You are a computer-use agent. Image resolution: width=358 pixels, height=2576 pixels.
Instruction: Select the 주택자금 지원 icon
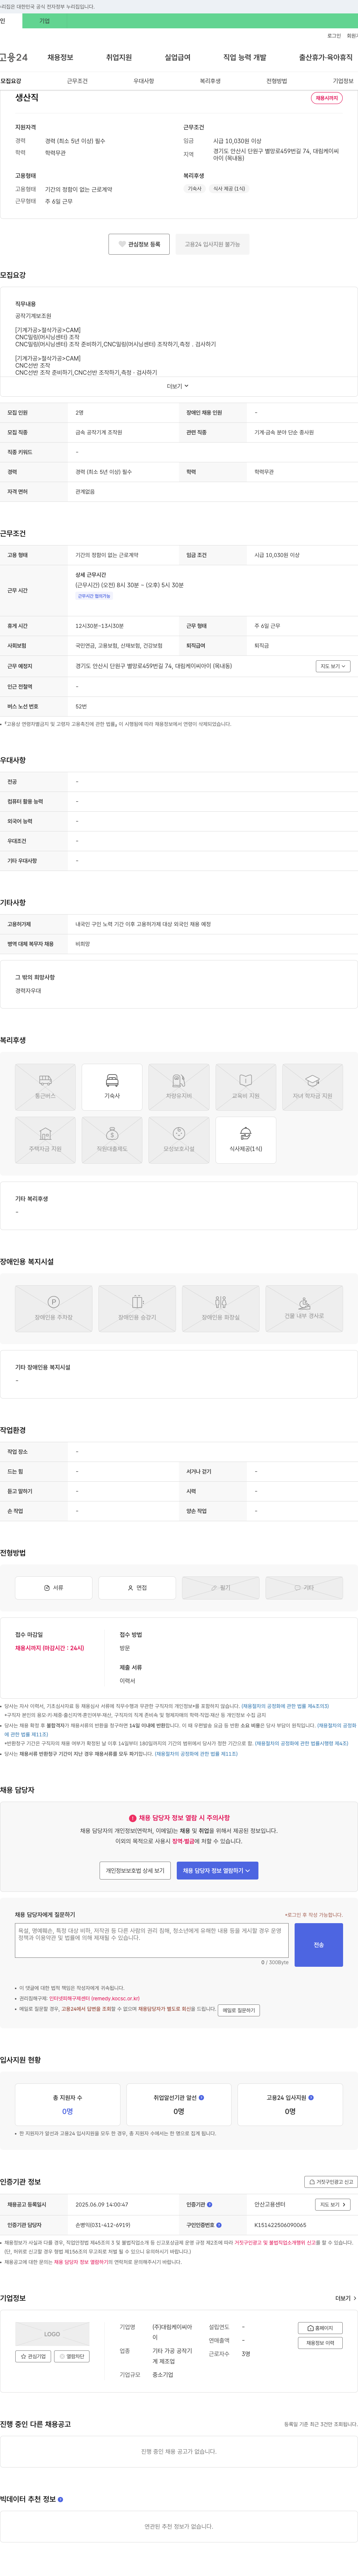[45, 1140]
